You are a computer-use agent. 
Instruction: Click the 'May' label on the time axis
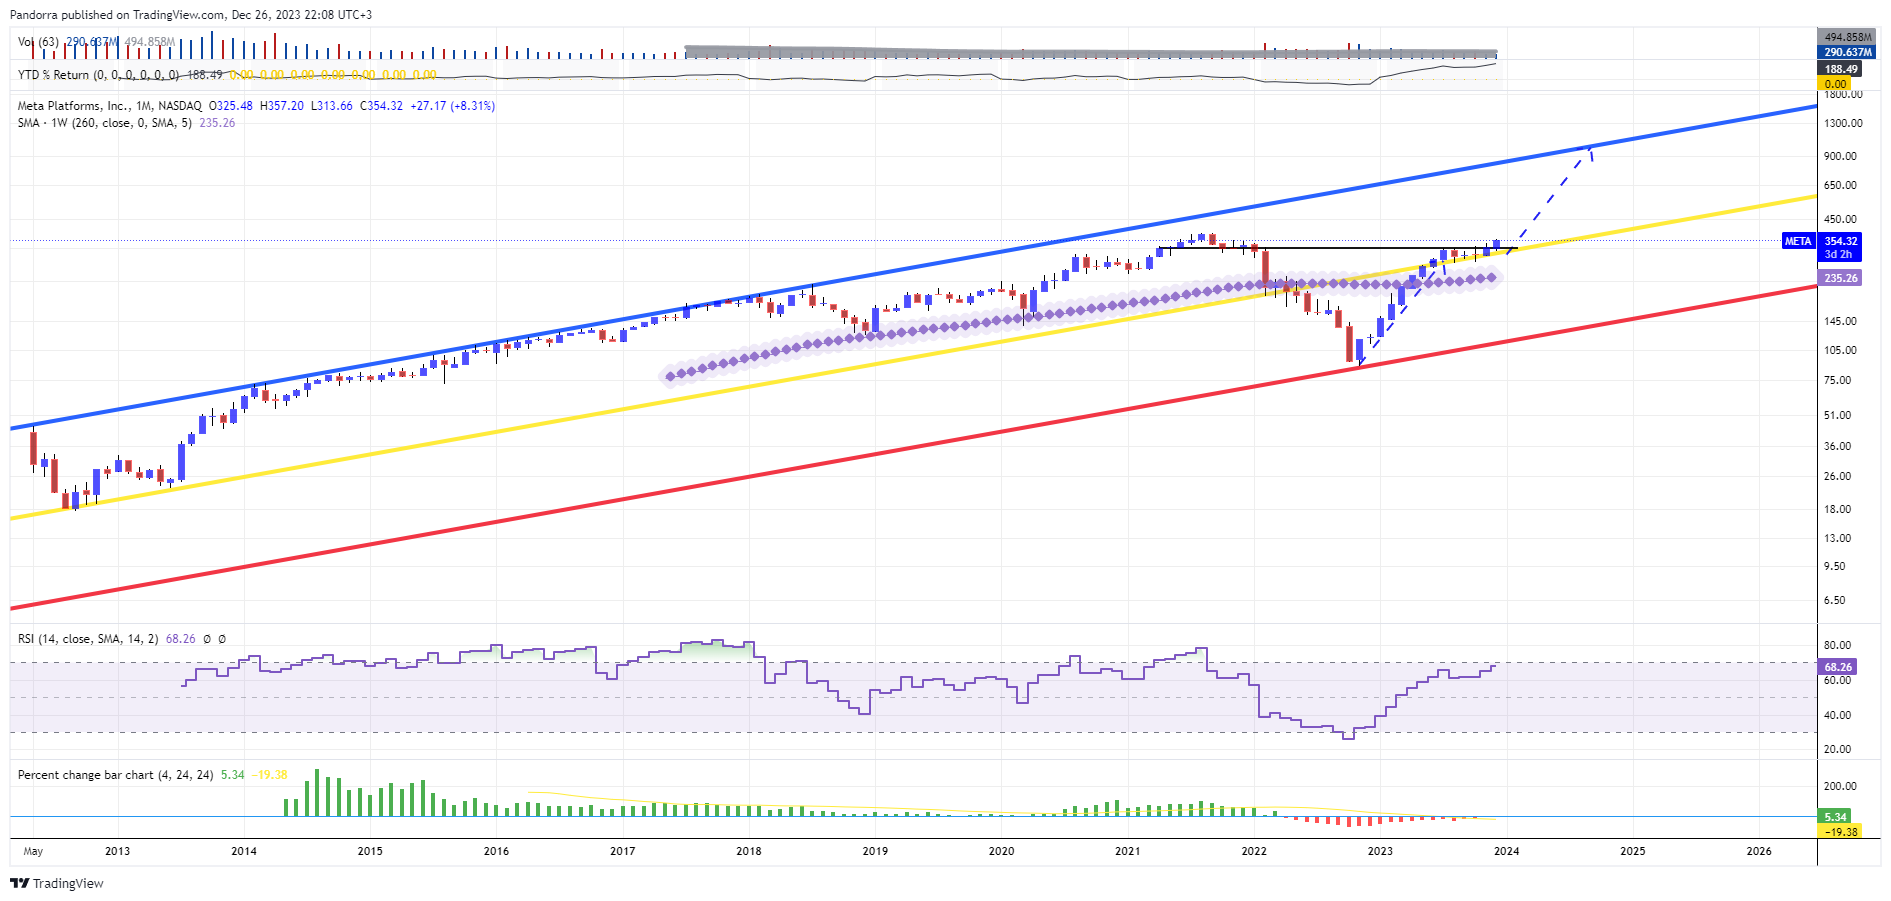[x=33, y=851]
